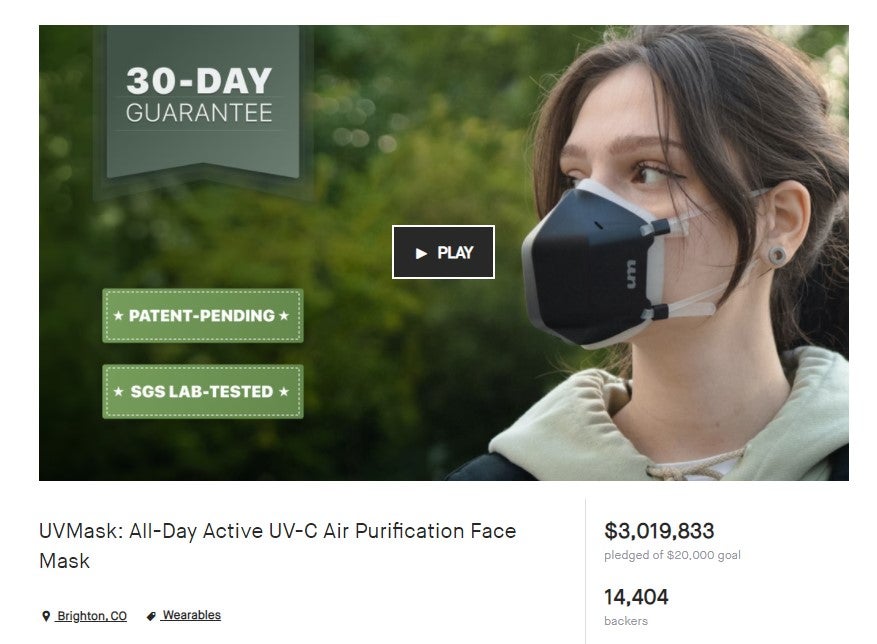This screenshot has height=644, width=877.
Task: Click the play triangle icon
Action: point(421,253)
